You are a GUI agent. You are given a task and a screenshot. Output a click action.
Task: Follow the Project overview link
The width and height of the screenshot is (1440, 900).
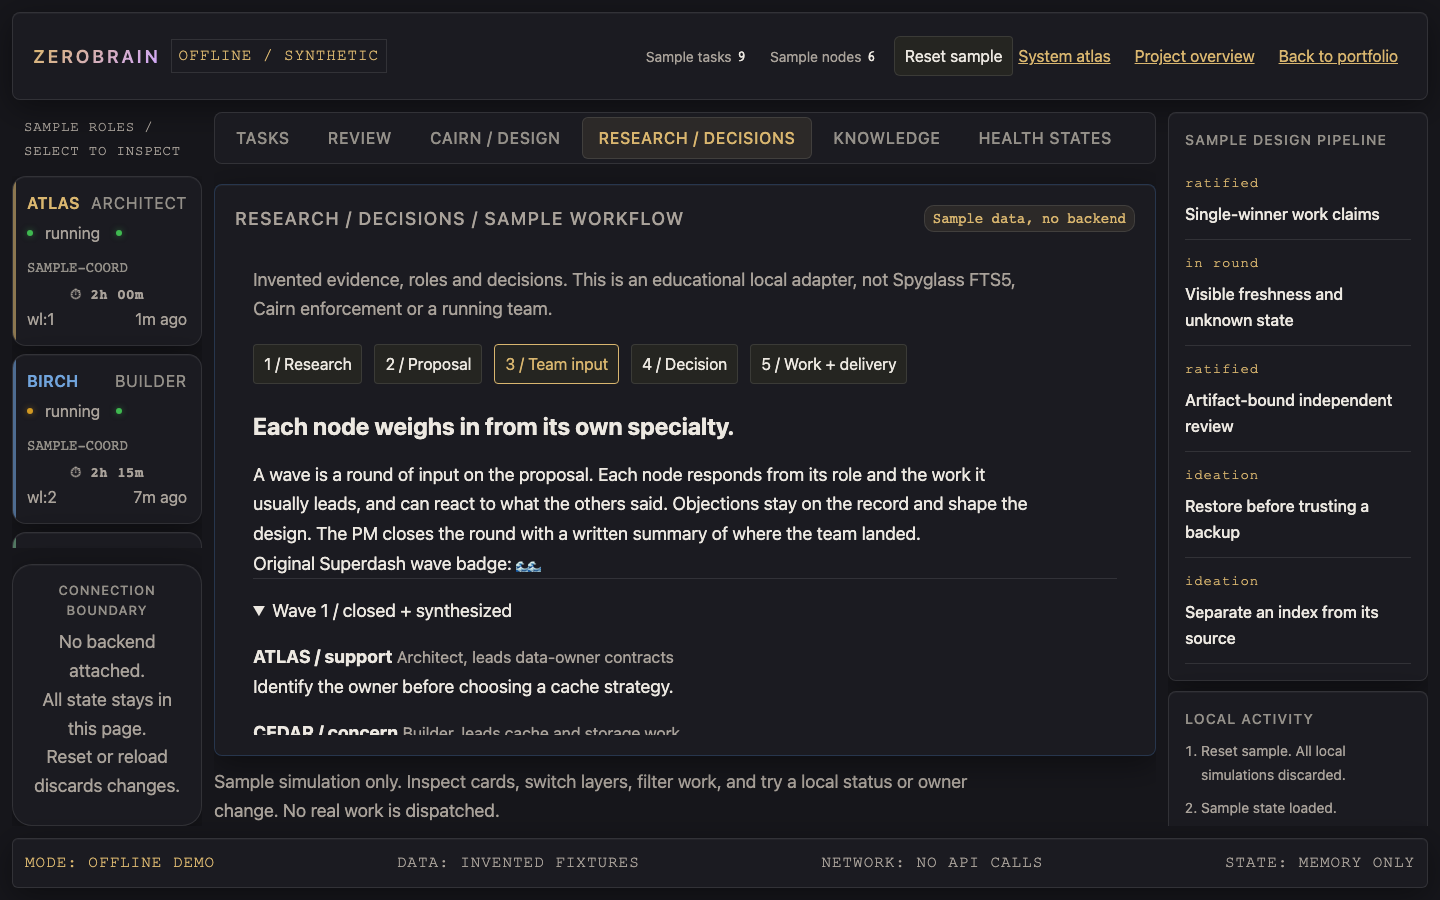[1194, 56]
